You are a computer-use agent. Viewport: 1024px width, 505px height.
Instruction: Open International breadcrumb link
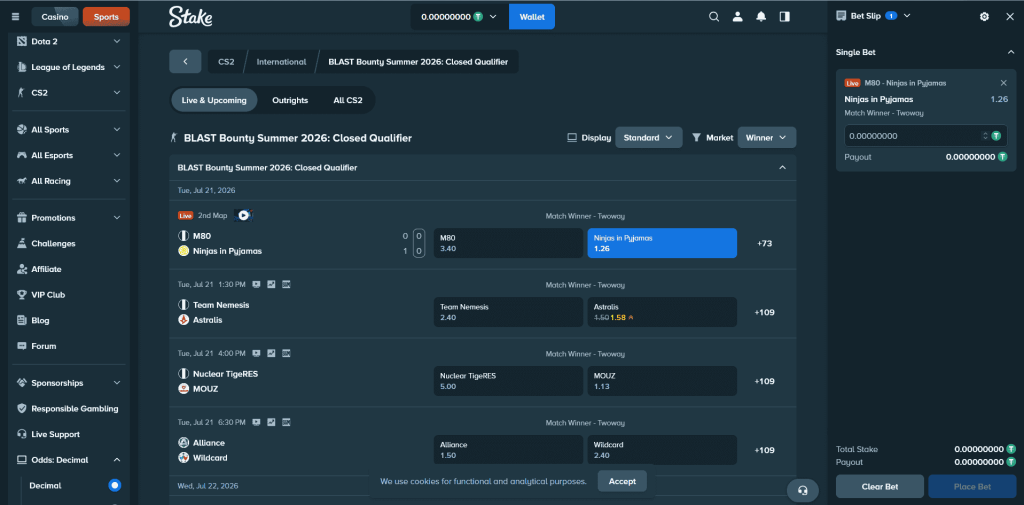click(281, 62)
